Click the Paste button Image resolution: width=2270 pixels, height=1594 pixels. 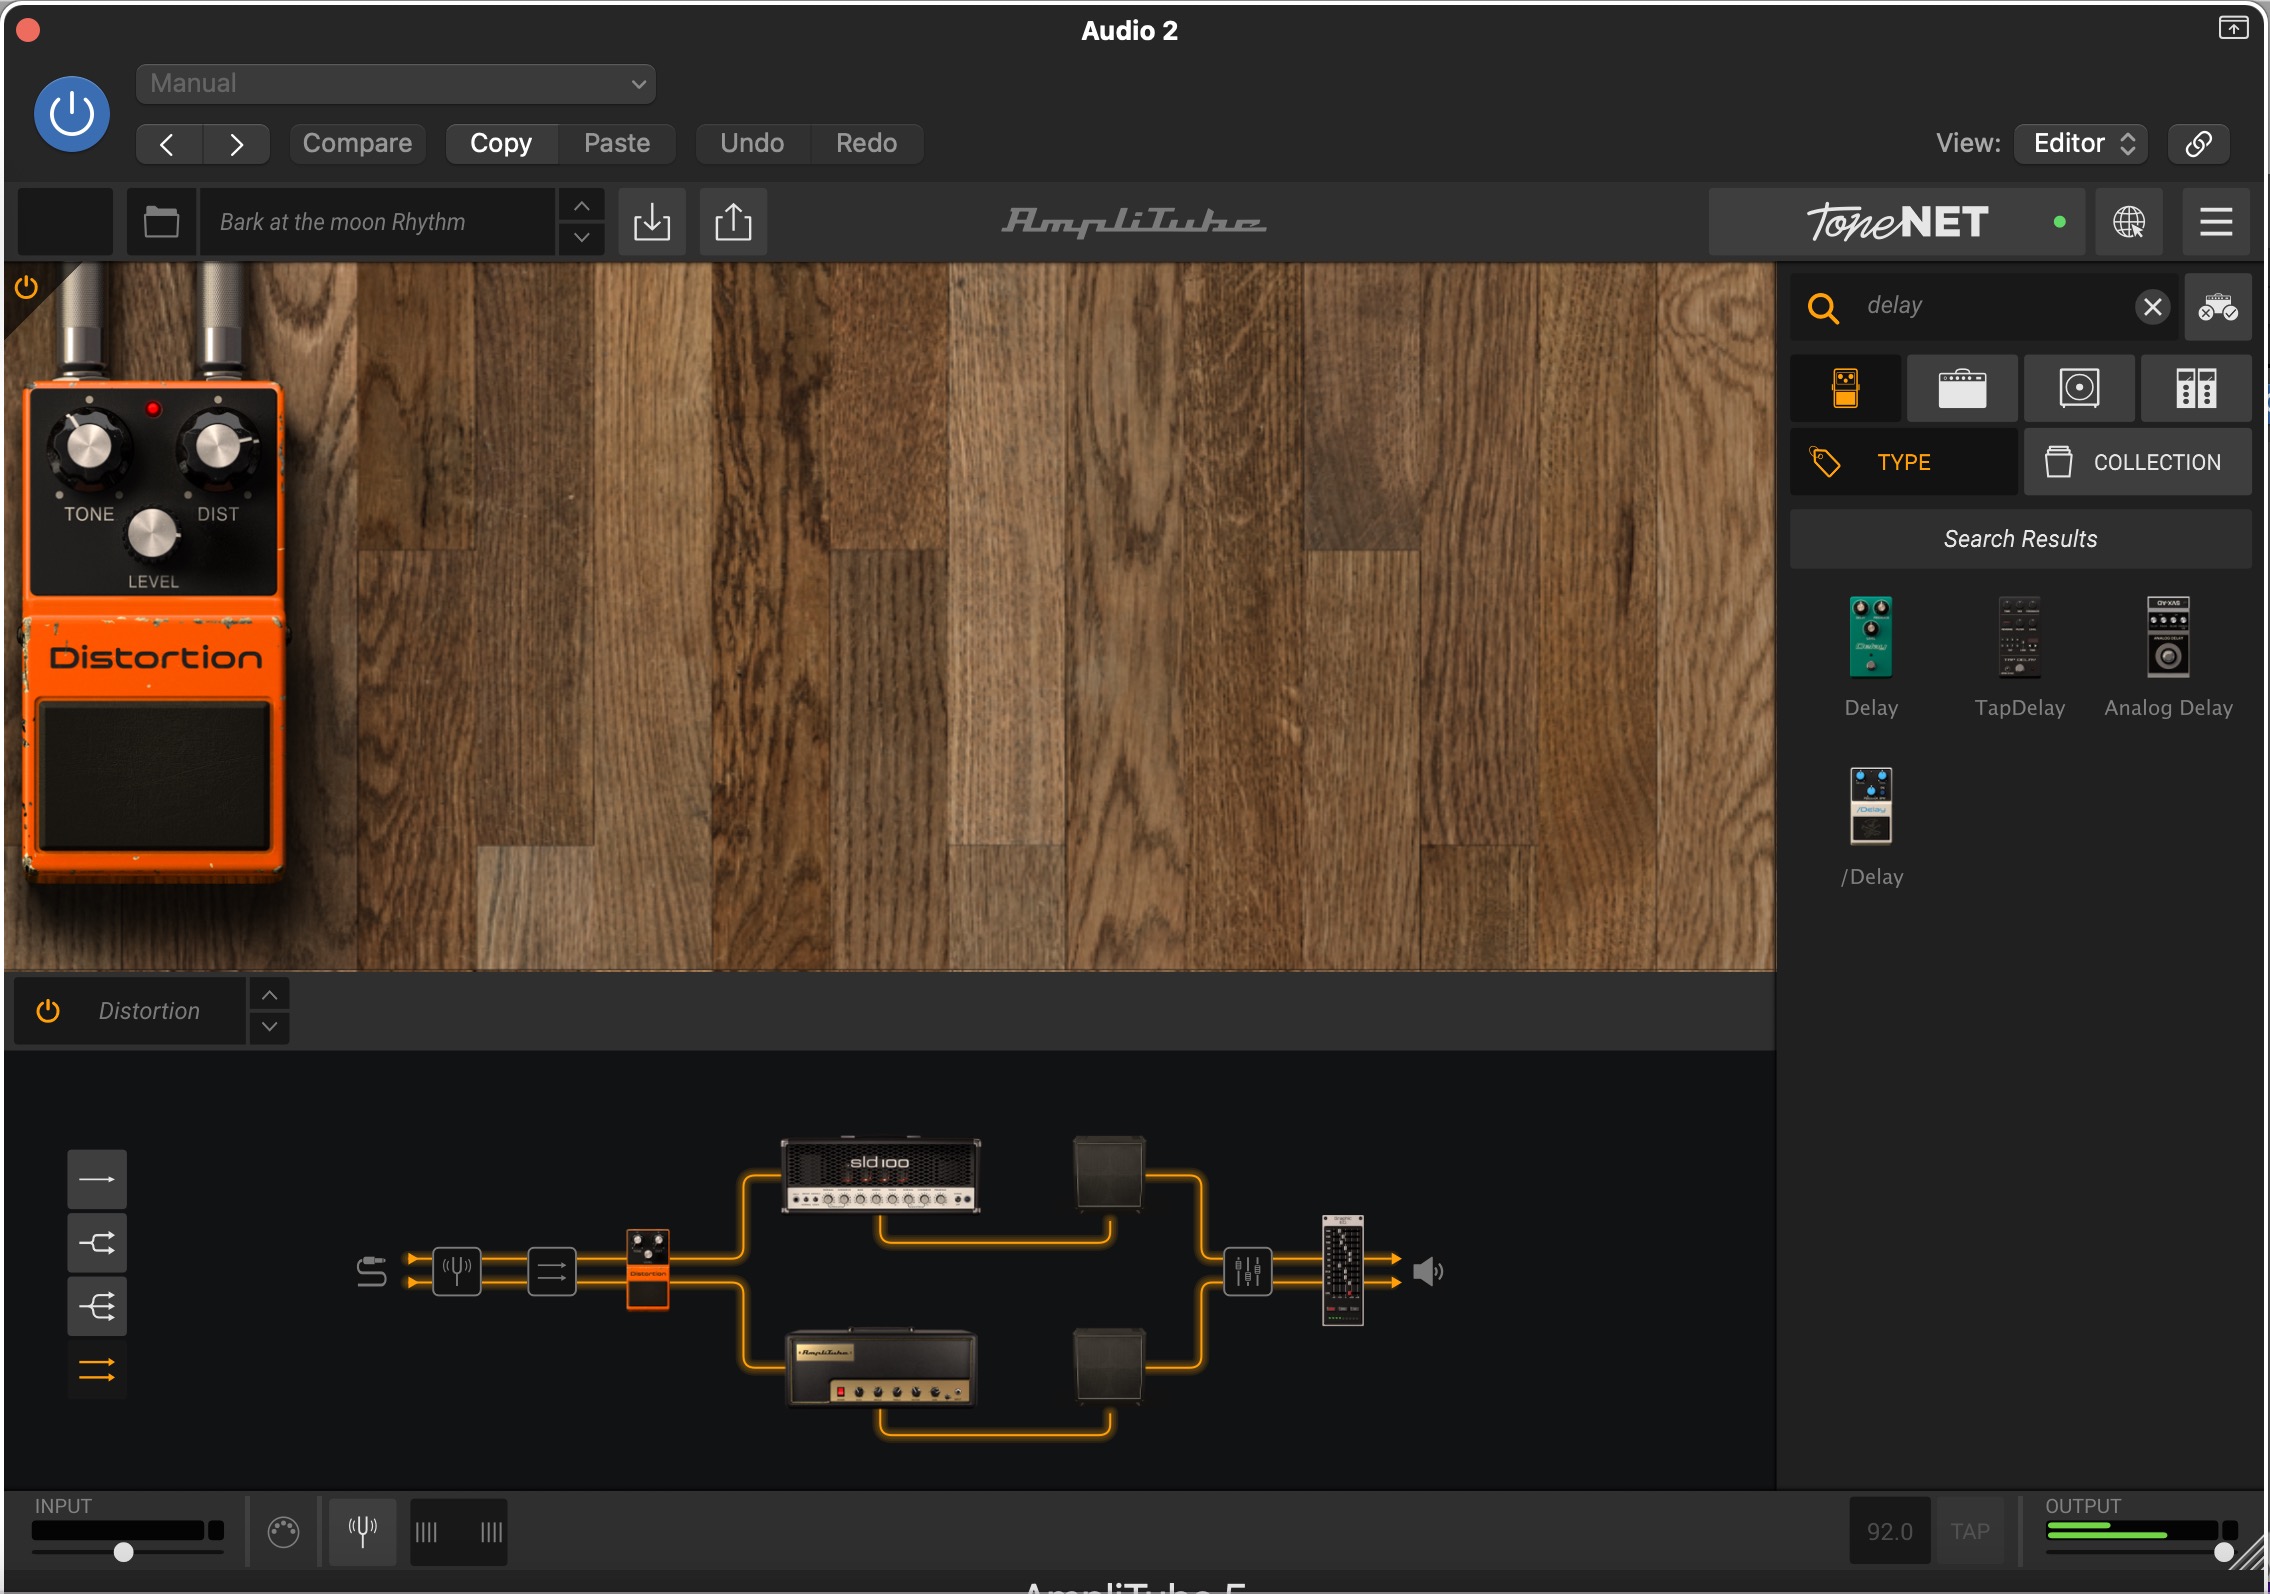[617, 144]
